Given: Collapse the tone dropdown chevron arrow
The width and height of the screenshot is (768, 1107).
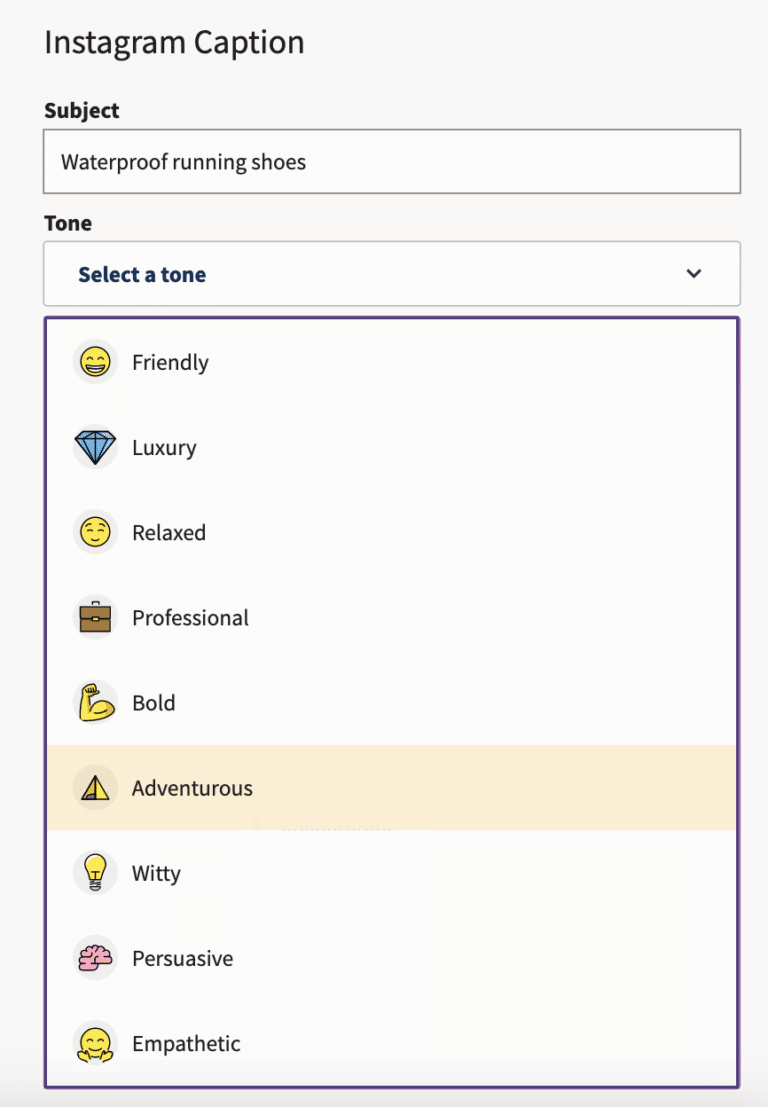Looking at the screenshot, I should click(x=694, y=274).
